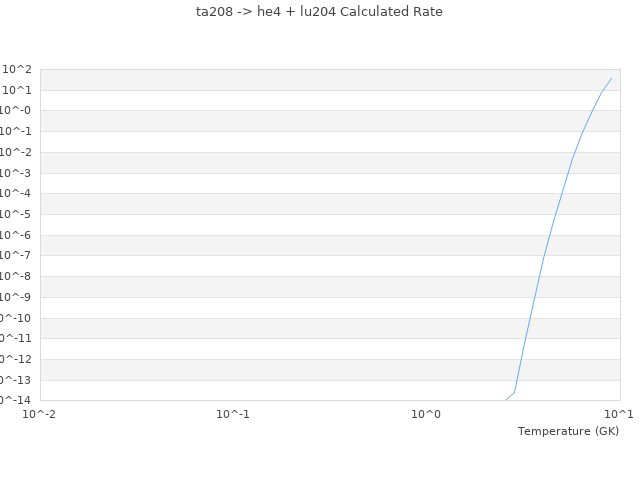Pick the 10^-4 y-axis tick label

click(16, 194)
